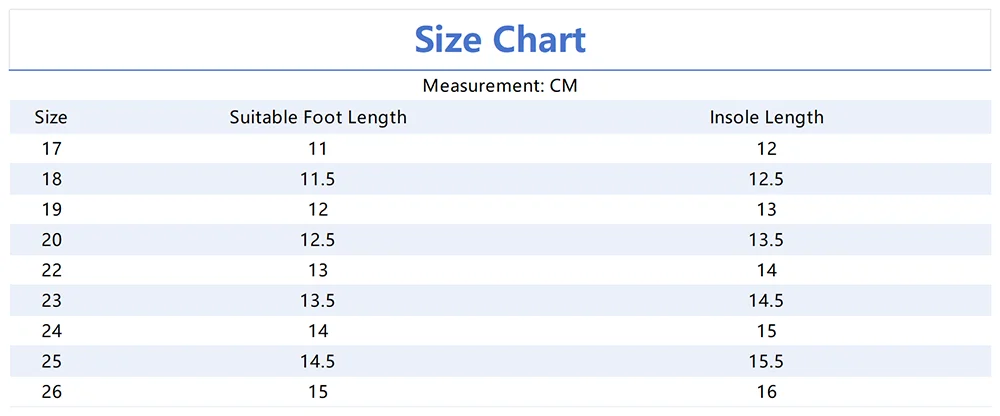Click size 26 row label
The height and width of the screenshot is (416, 1000).
(x=51, y=392)
